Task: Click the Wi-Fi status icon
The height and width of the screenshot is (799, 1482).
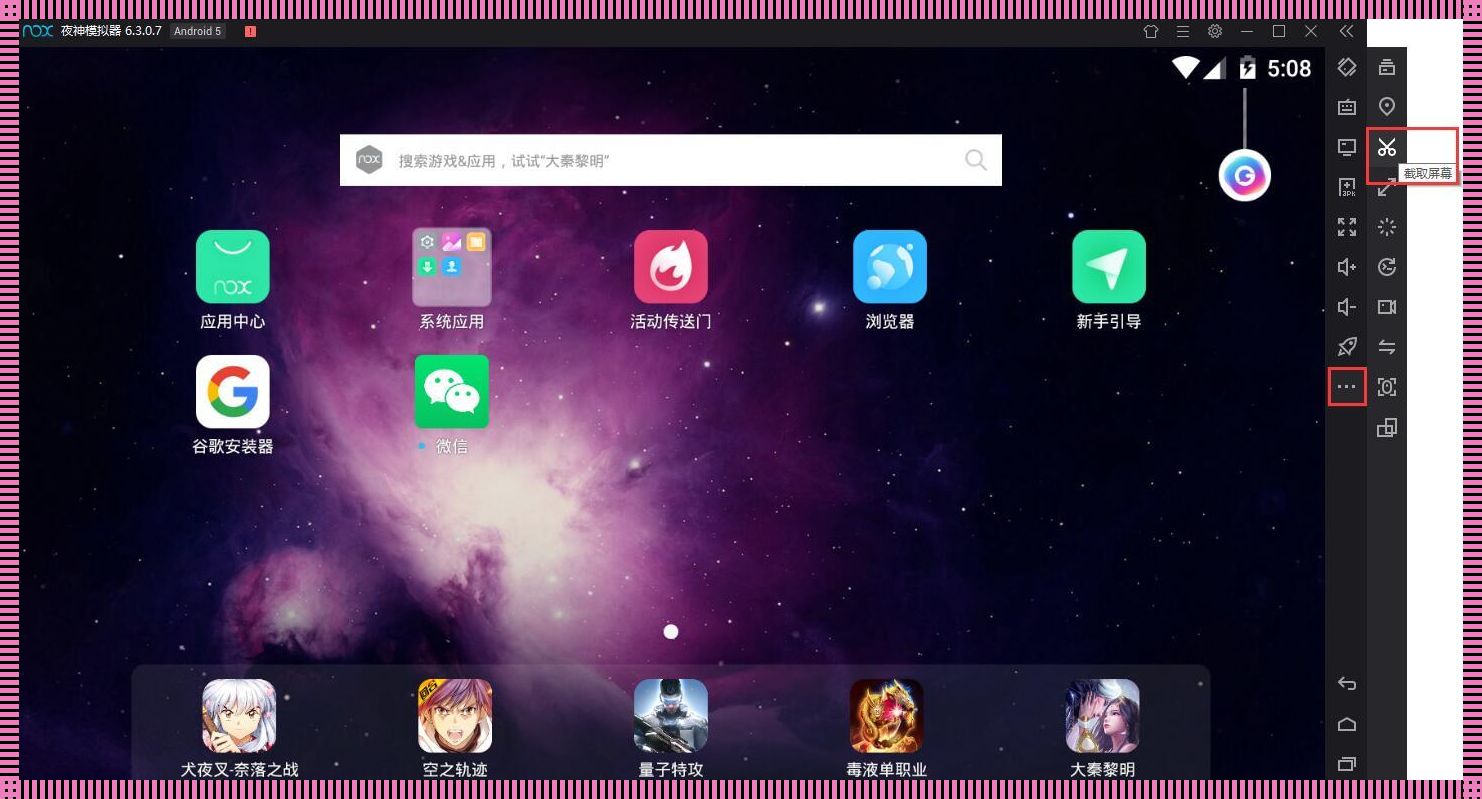Action: tap(1186, 68)
